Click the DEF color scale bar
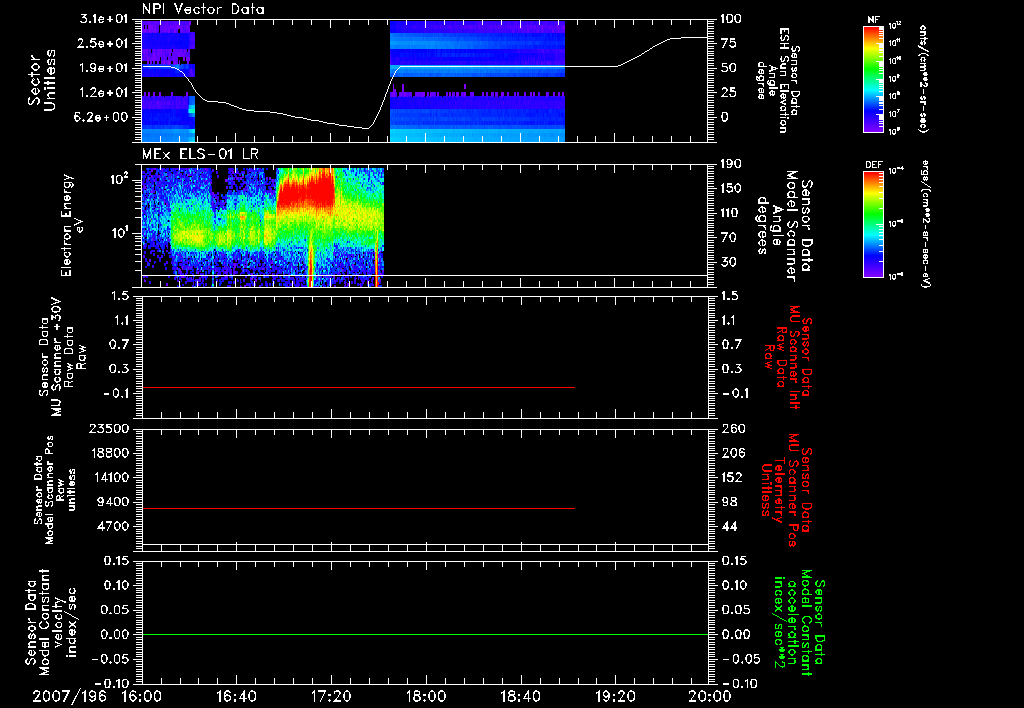Image resolution: width=1024 pixels, height=708 pixels. click(x=874, y=223)
